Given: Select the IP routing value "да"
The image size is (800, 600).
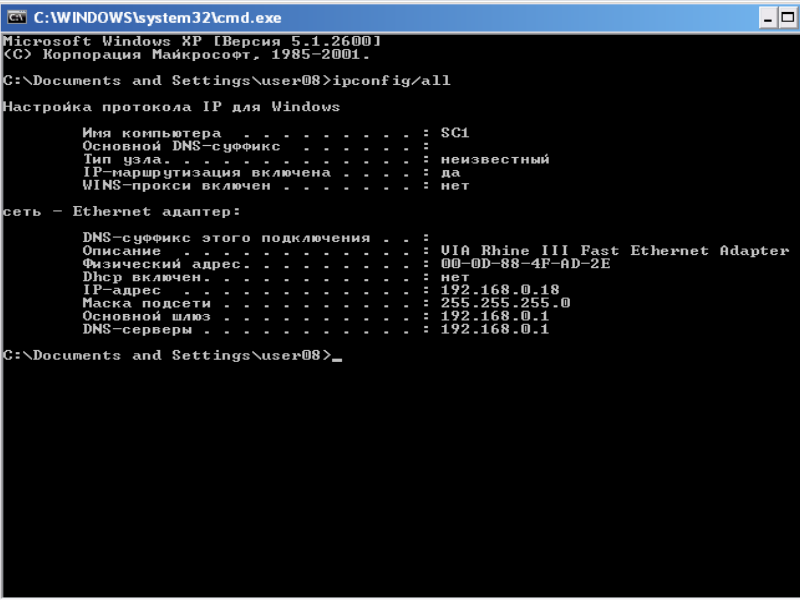Looking at the screenshot, I should (451, 173).
